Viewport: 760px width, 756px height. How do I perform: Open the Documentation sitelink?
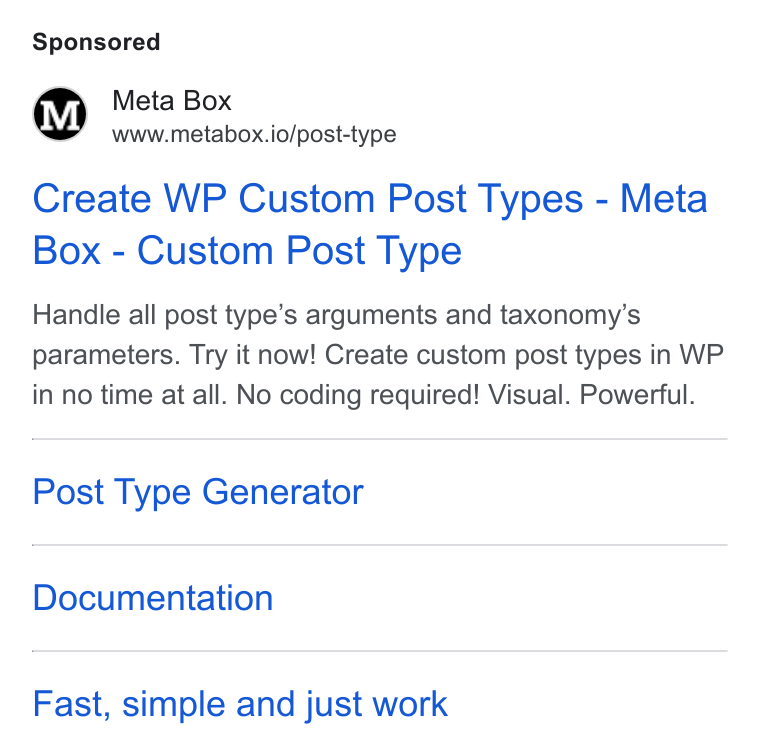(x=153, y=598)
